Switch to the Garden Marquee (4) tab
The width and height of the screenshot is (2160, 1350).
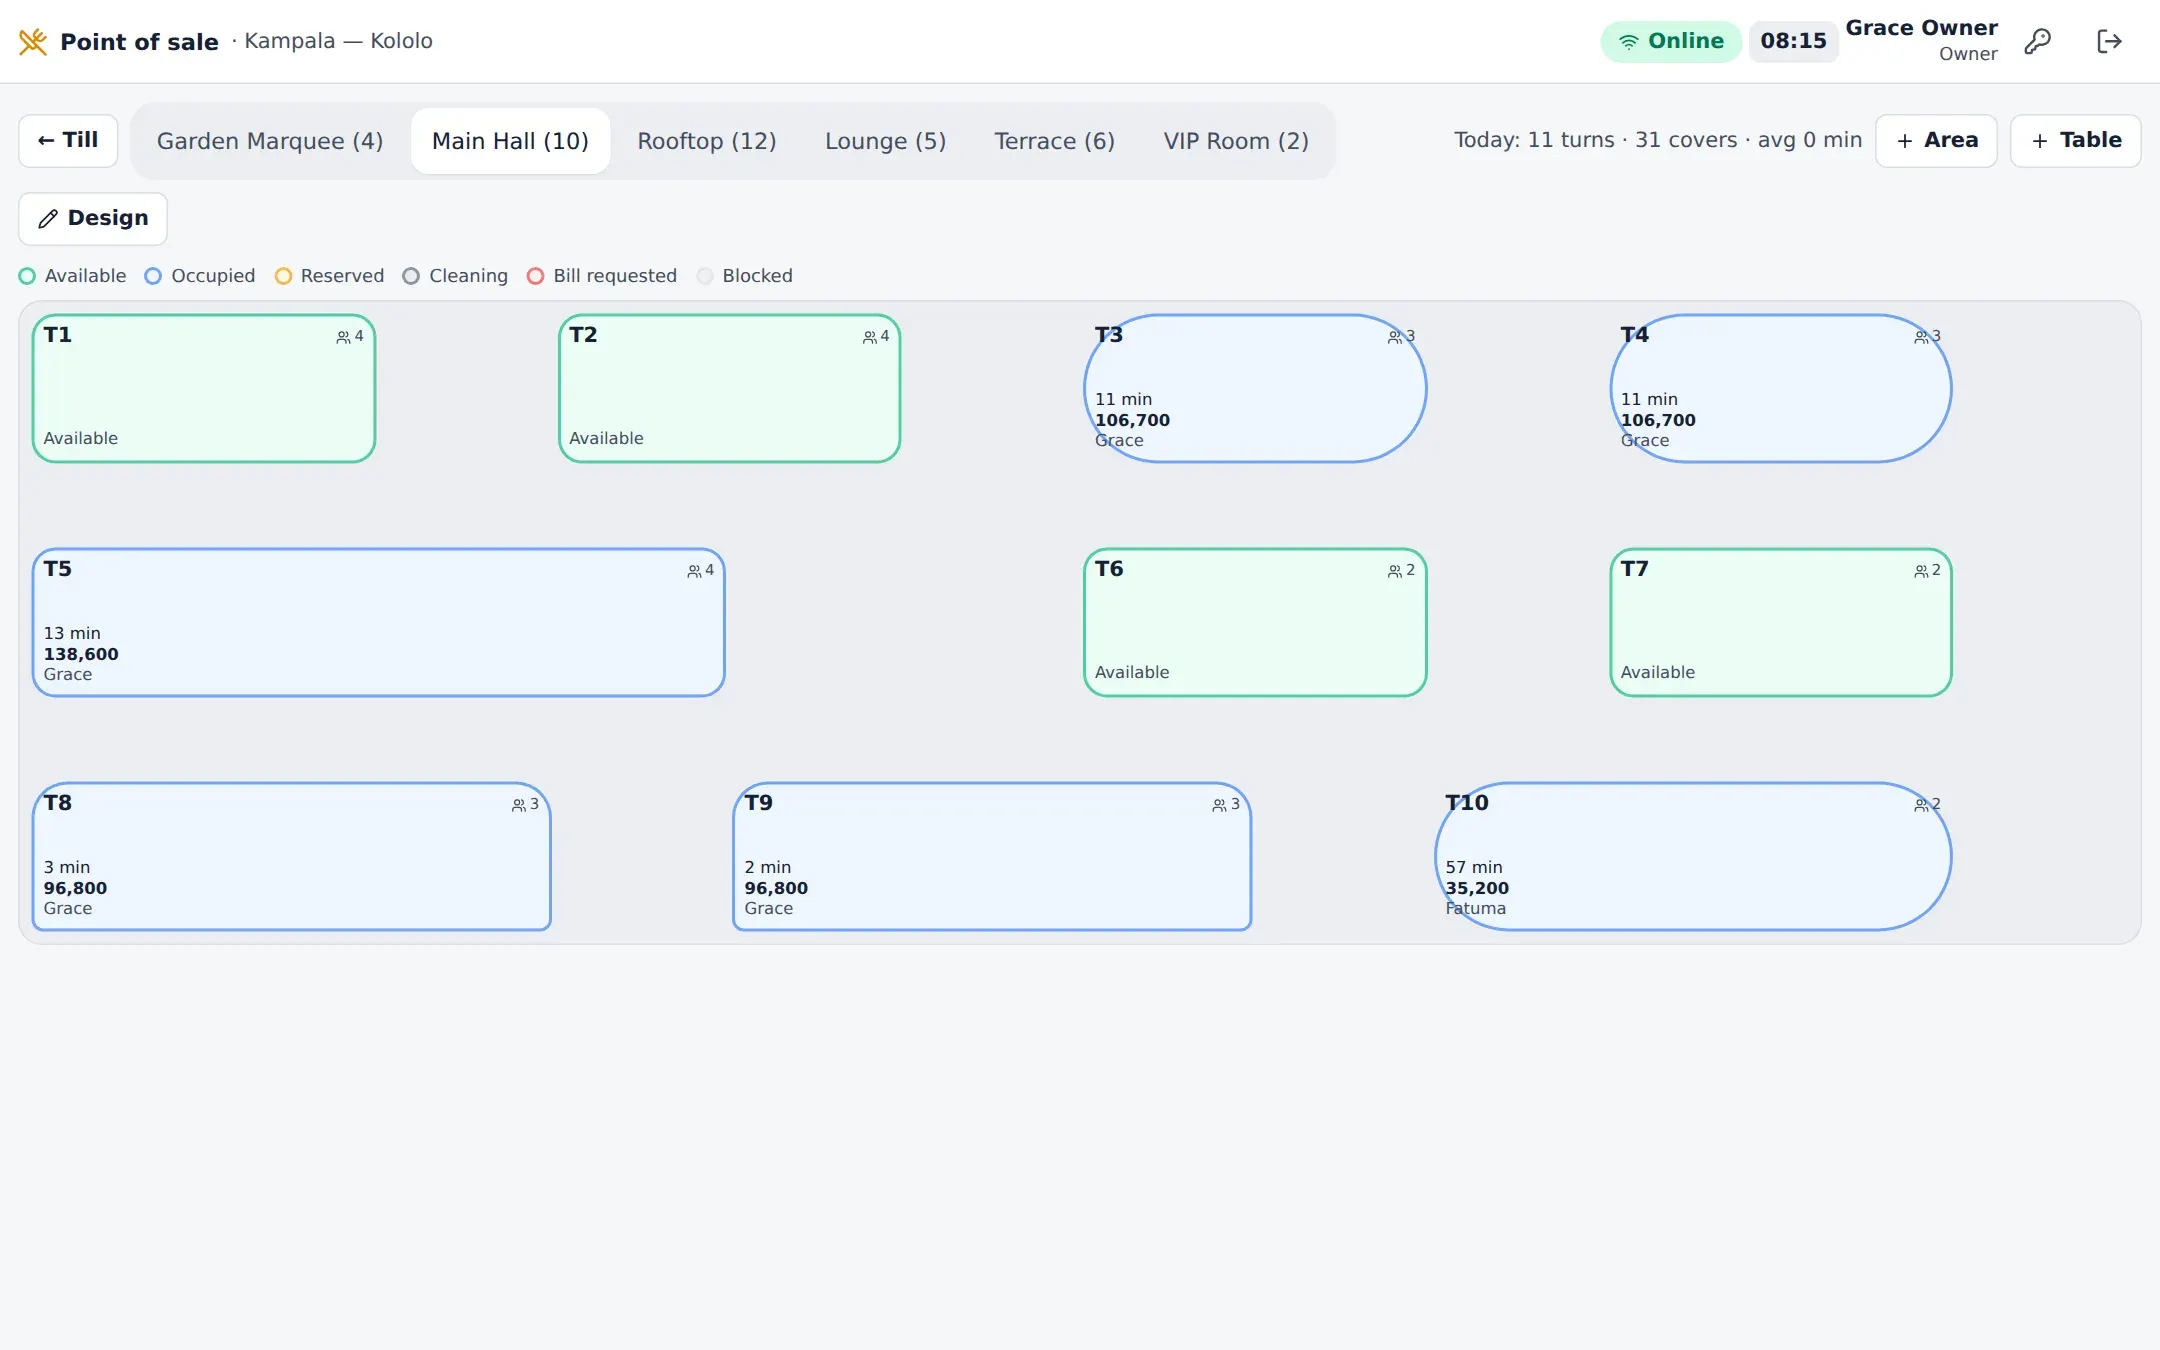tap(270, 141)
